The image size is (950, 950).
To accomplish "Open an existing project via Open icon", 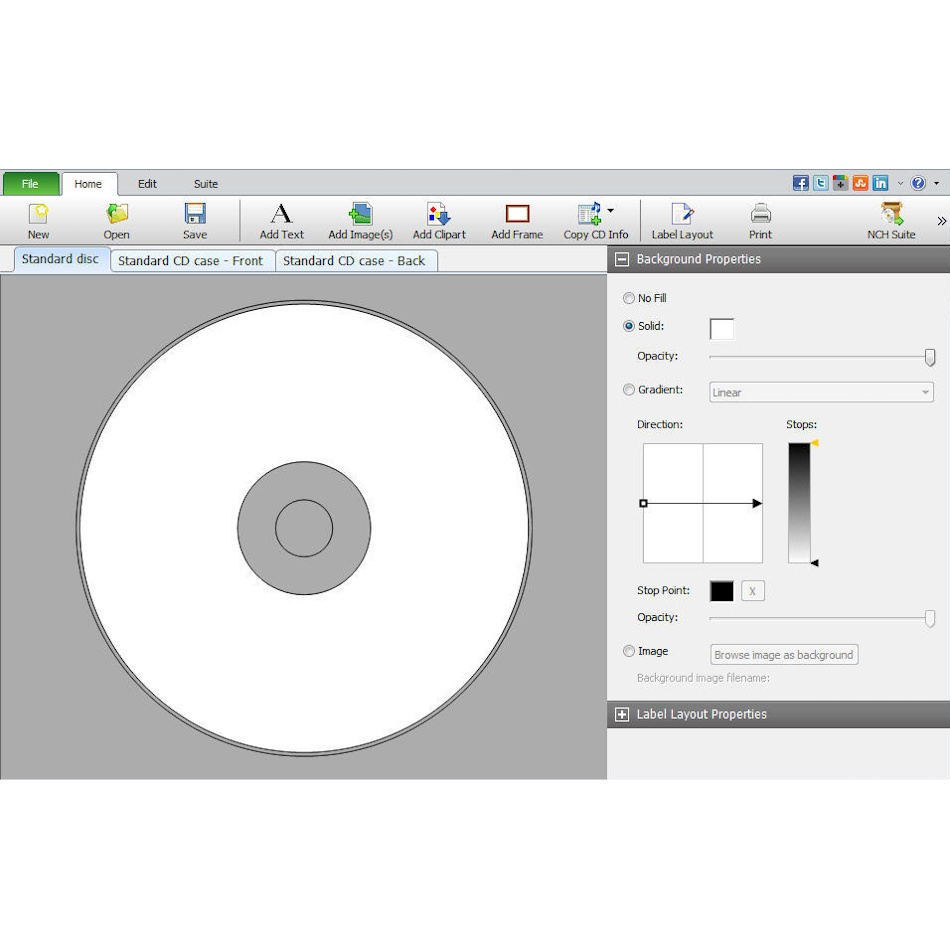I will 116,219.
